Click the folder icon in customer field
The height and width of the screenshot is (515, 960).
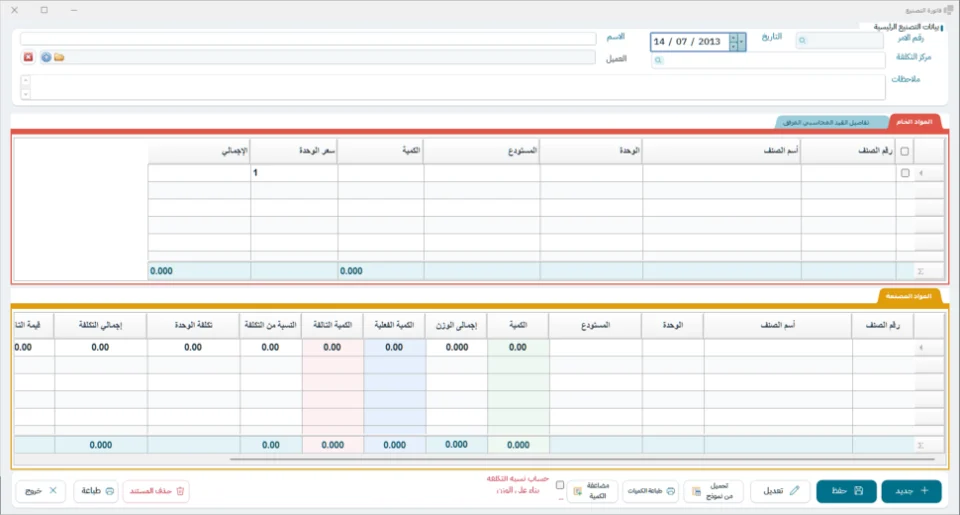(x=59, y=57)
